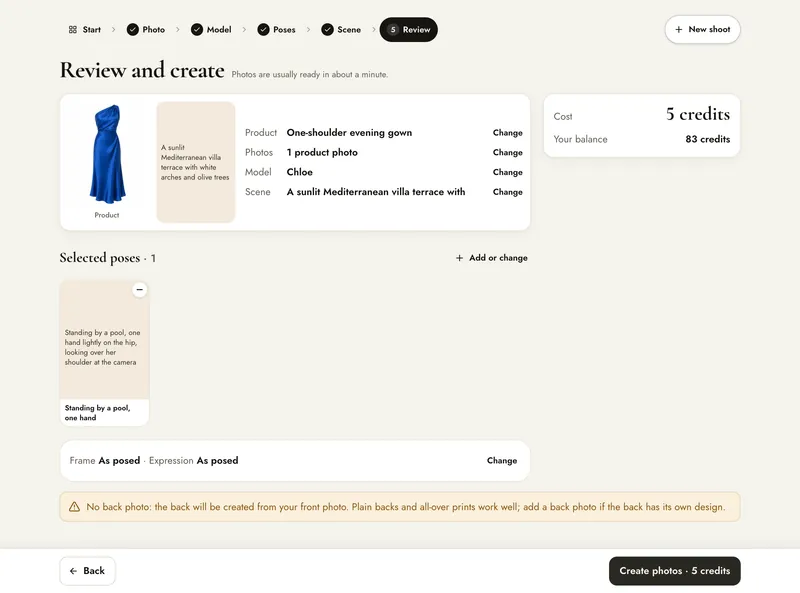Screen dimensions: 800x593
Task: Click the Model step checkmark icon
Action: (197, 30)
